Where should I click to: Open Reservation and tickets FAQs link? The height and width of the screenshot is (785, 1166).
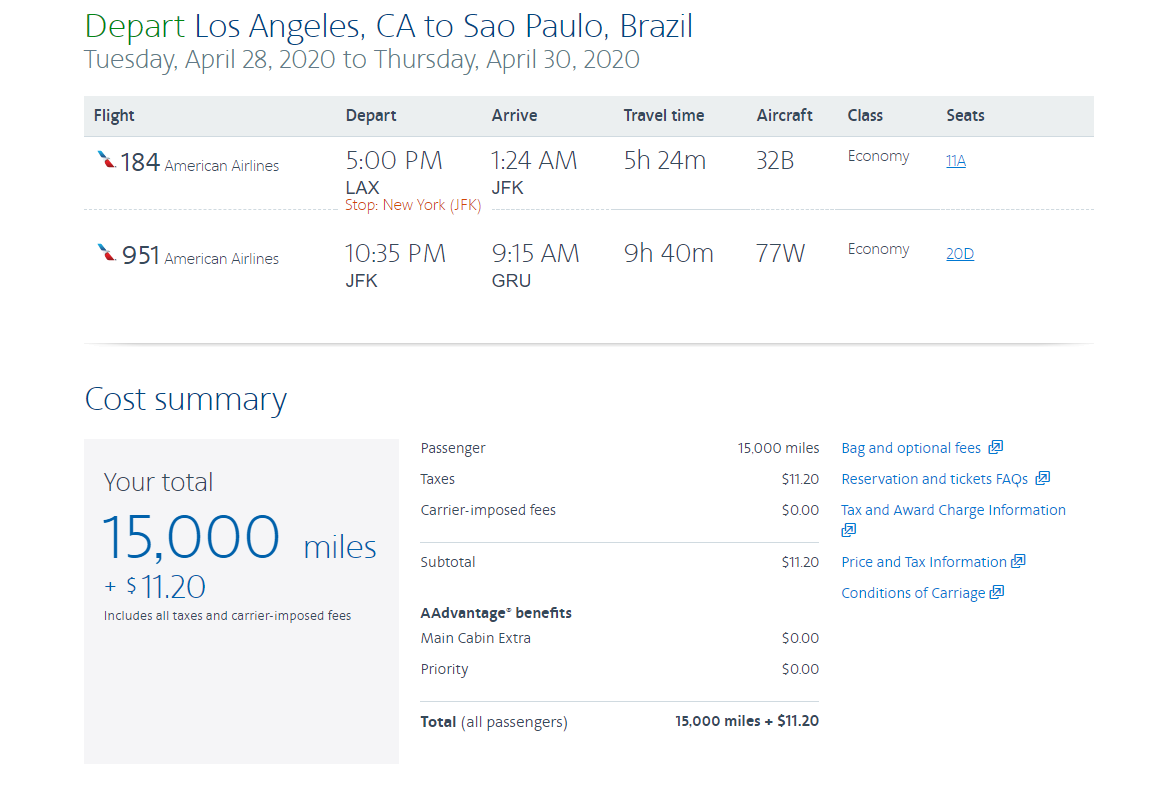(x=934, y=479)
